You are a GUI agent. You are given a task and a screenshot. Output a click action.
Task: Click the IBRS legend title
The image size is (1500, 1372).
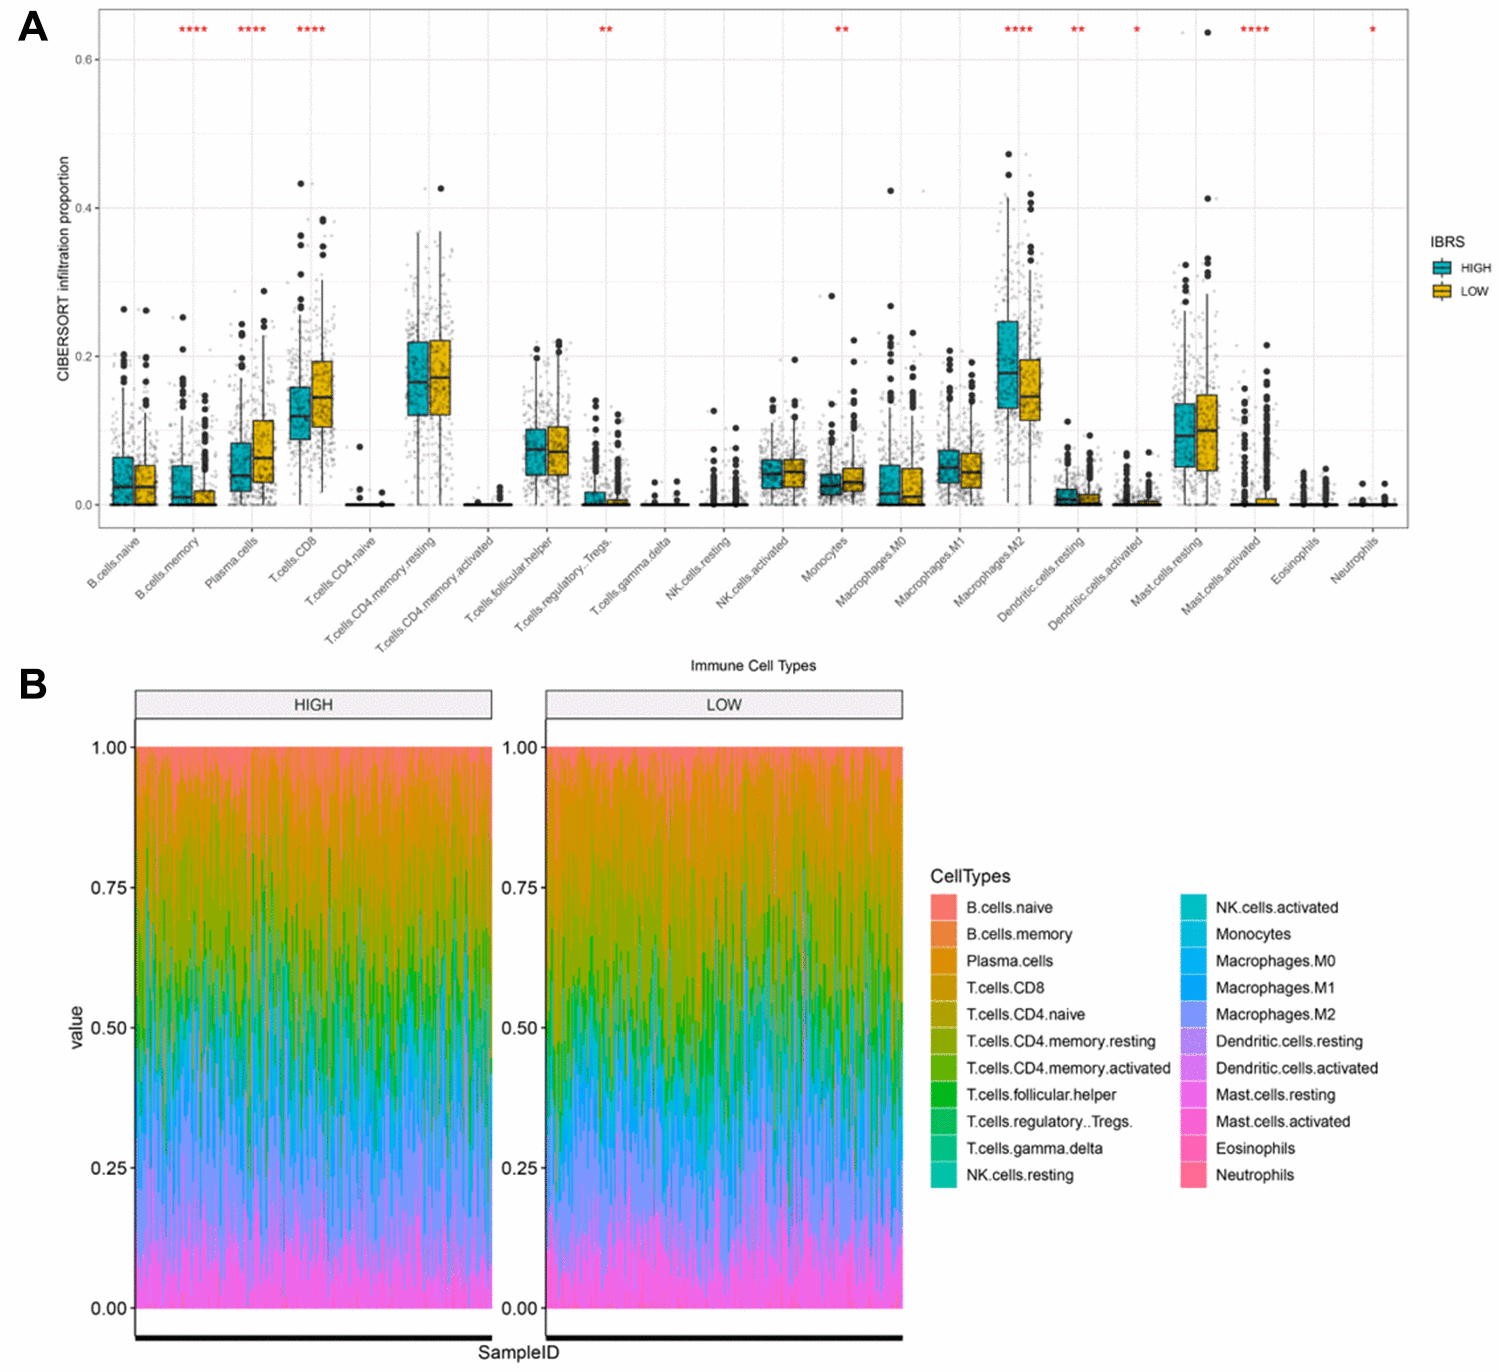coord(1447,242)
